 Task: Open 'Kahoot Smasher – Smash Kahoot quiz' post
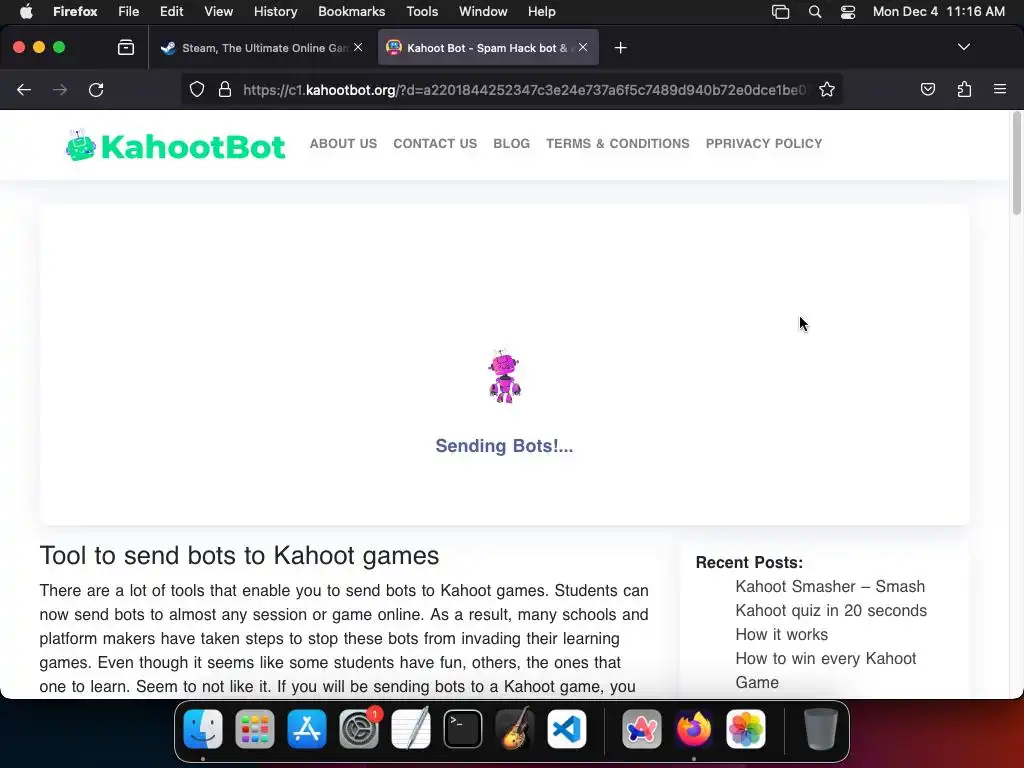point(831,598)
